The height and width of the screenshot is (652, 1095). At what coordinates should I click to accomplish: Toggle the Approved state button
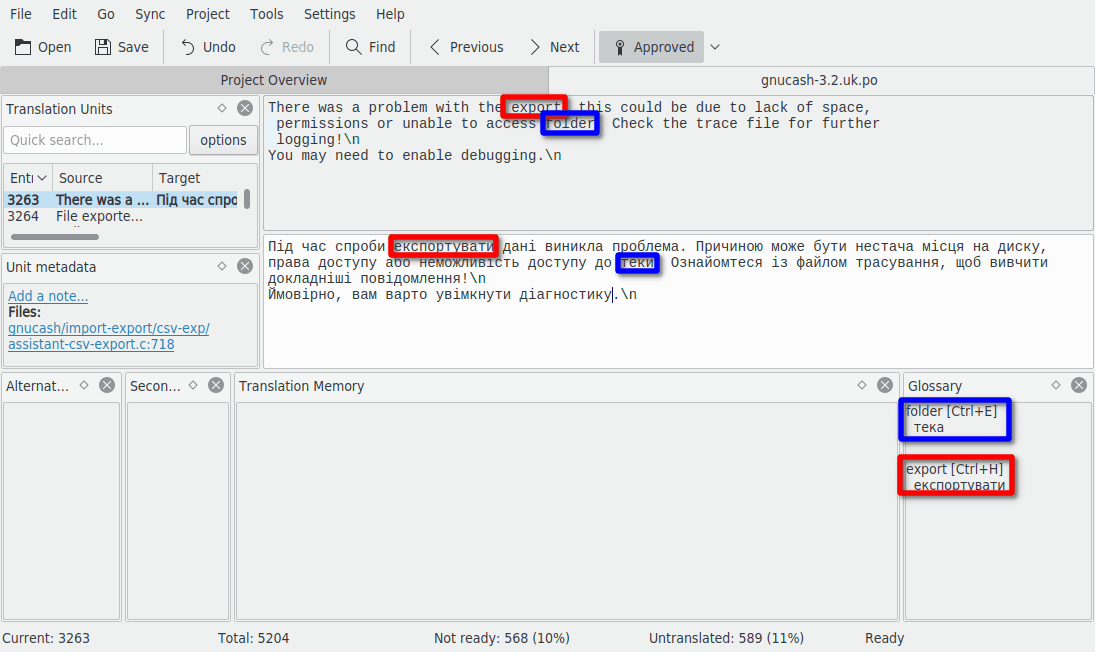pos(652,47)
